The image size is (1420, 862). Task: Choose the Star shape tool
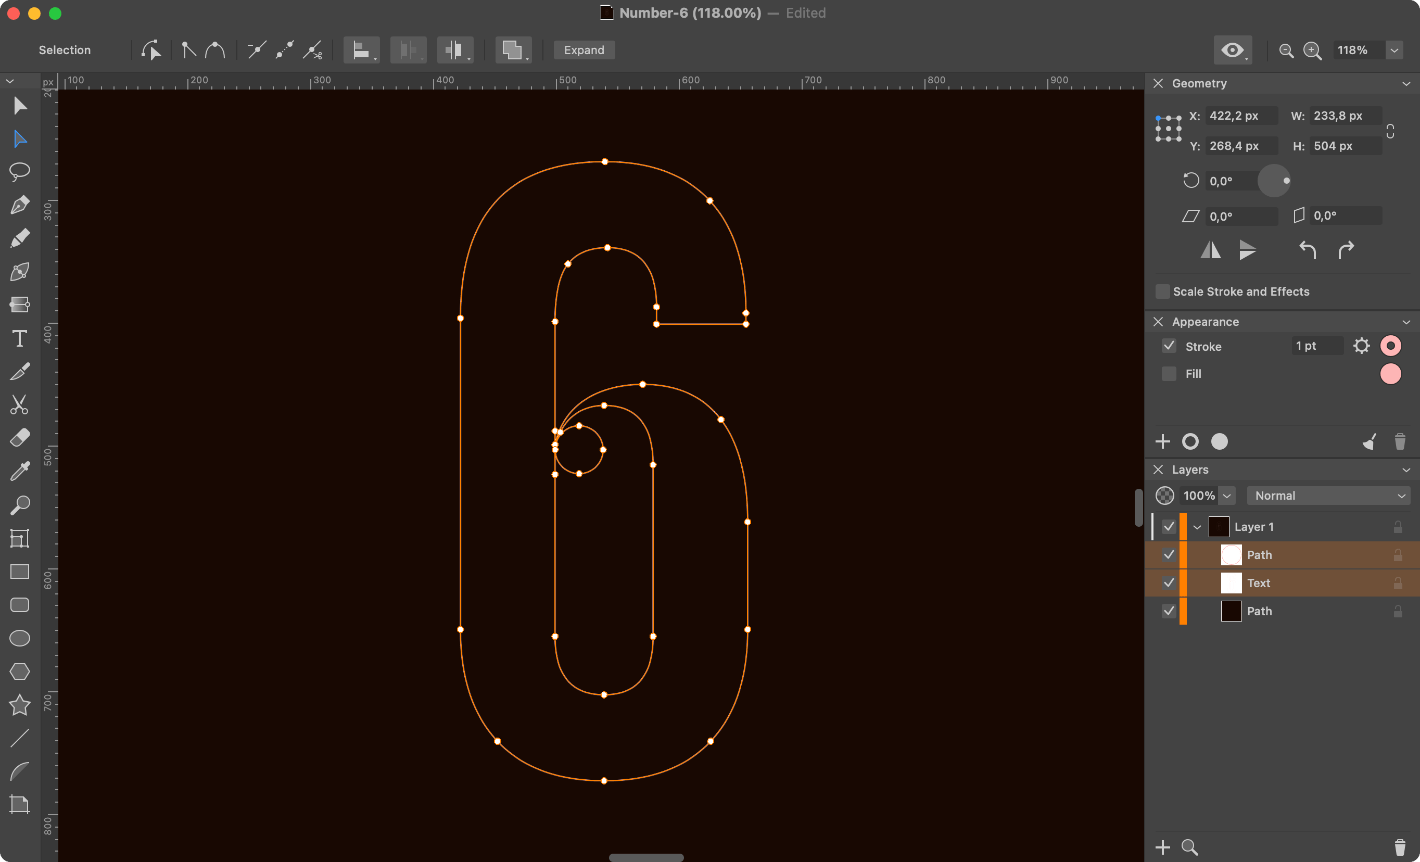pos(19,705)
